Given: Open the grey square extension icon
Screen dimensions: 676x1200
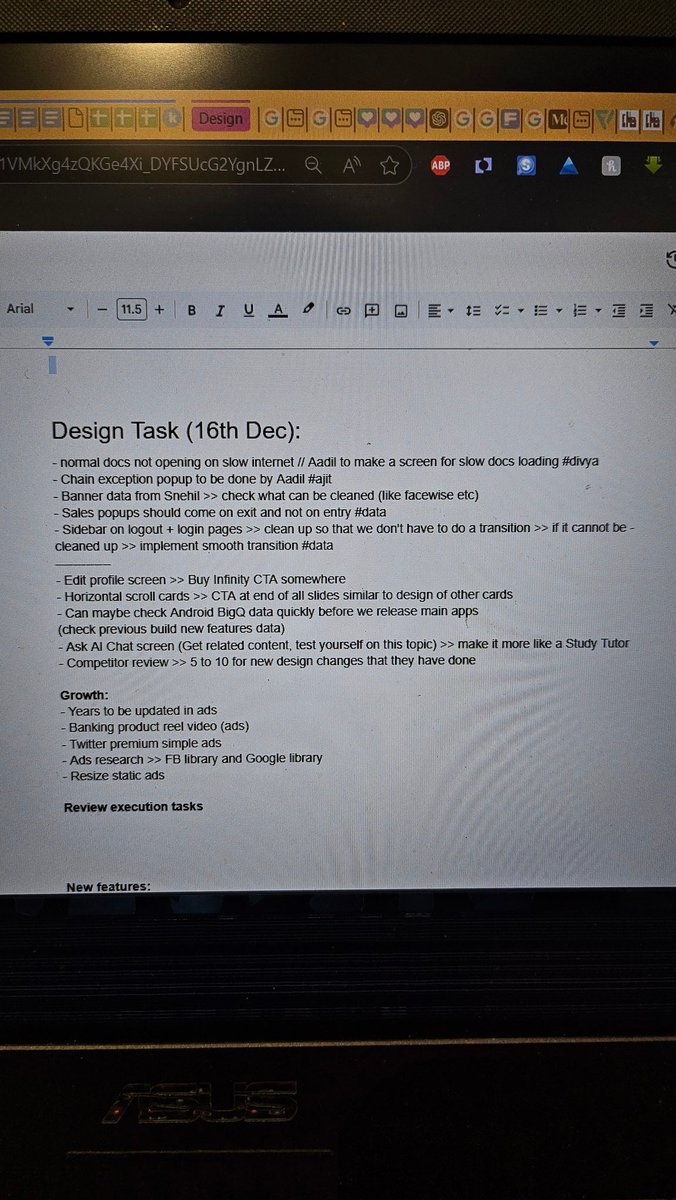Looking at the screenshot, I should tap(611, 166).
